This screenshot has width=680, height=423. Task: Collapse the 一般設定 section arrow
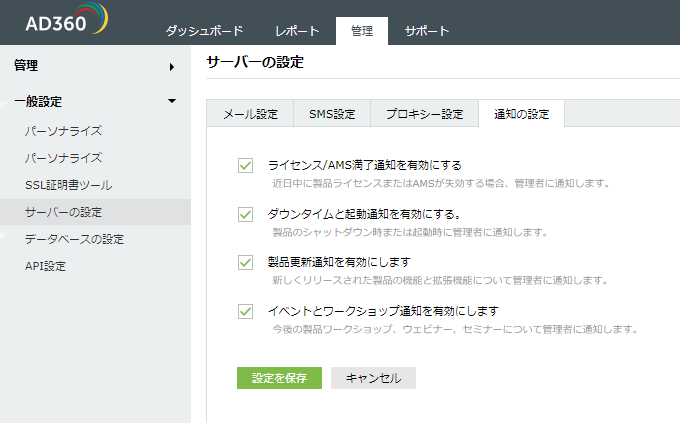coord(172,101)
